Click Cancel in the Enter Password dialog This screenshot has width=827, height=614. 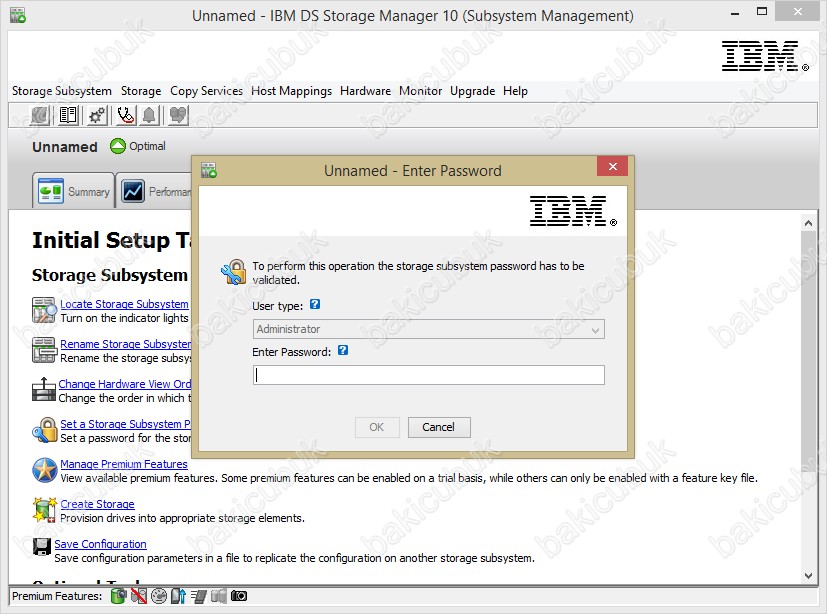(x=438, y=427)
